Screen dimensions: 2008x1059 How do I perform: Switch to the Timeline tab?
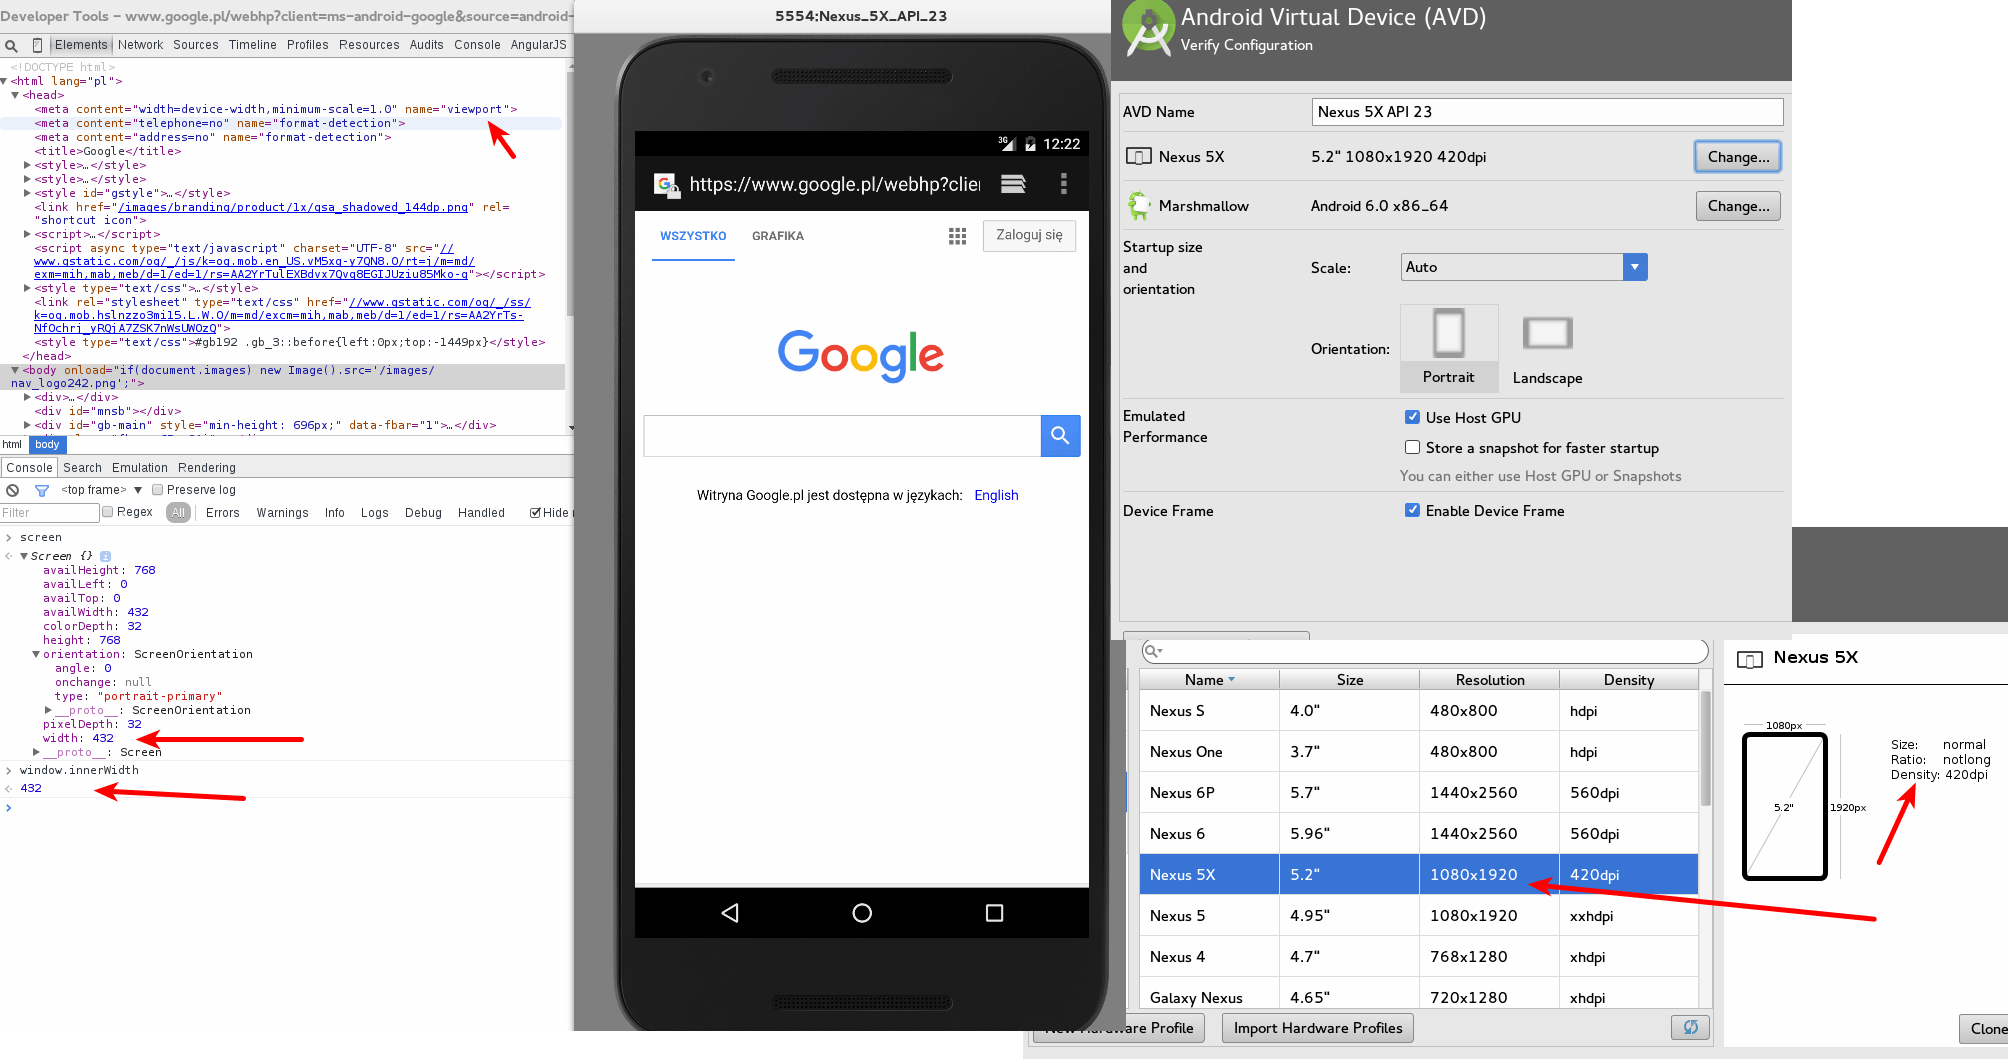252,45
